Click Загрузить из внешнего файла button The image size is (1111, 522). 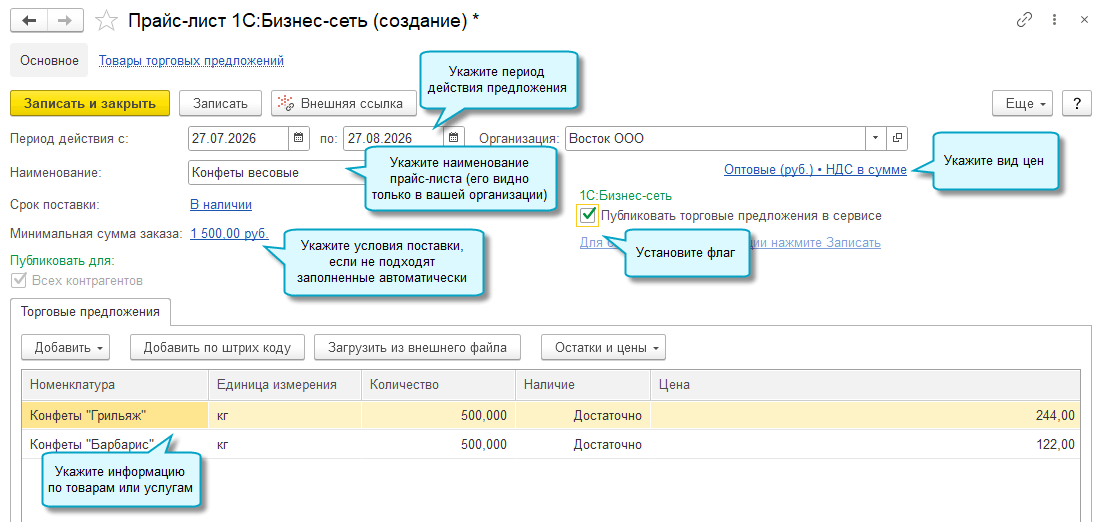tap(417, 347)
